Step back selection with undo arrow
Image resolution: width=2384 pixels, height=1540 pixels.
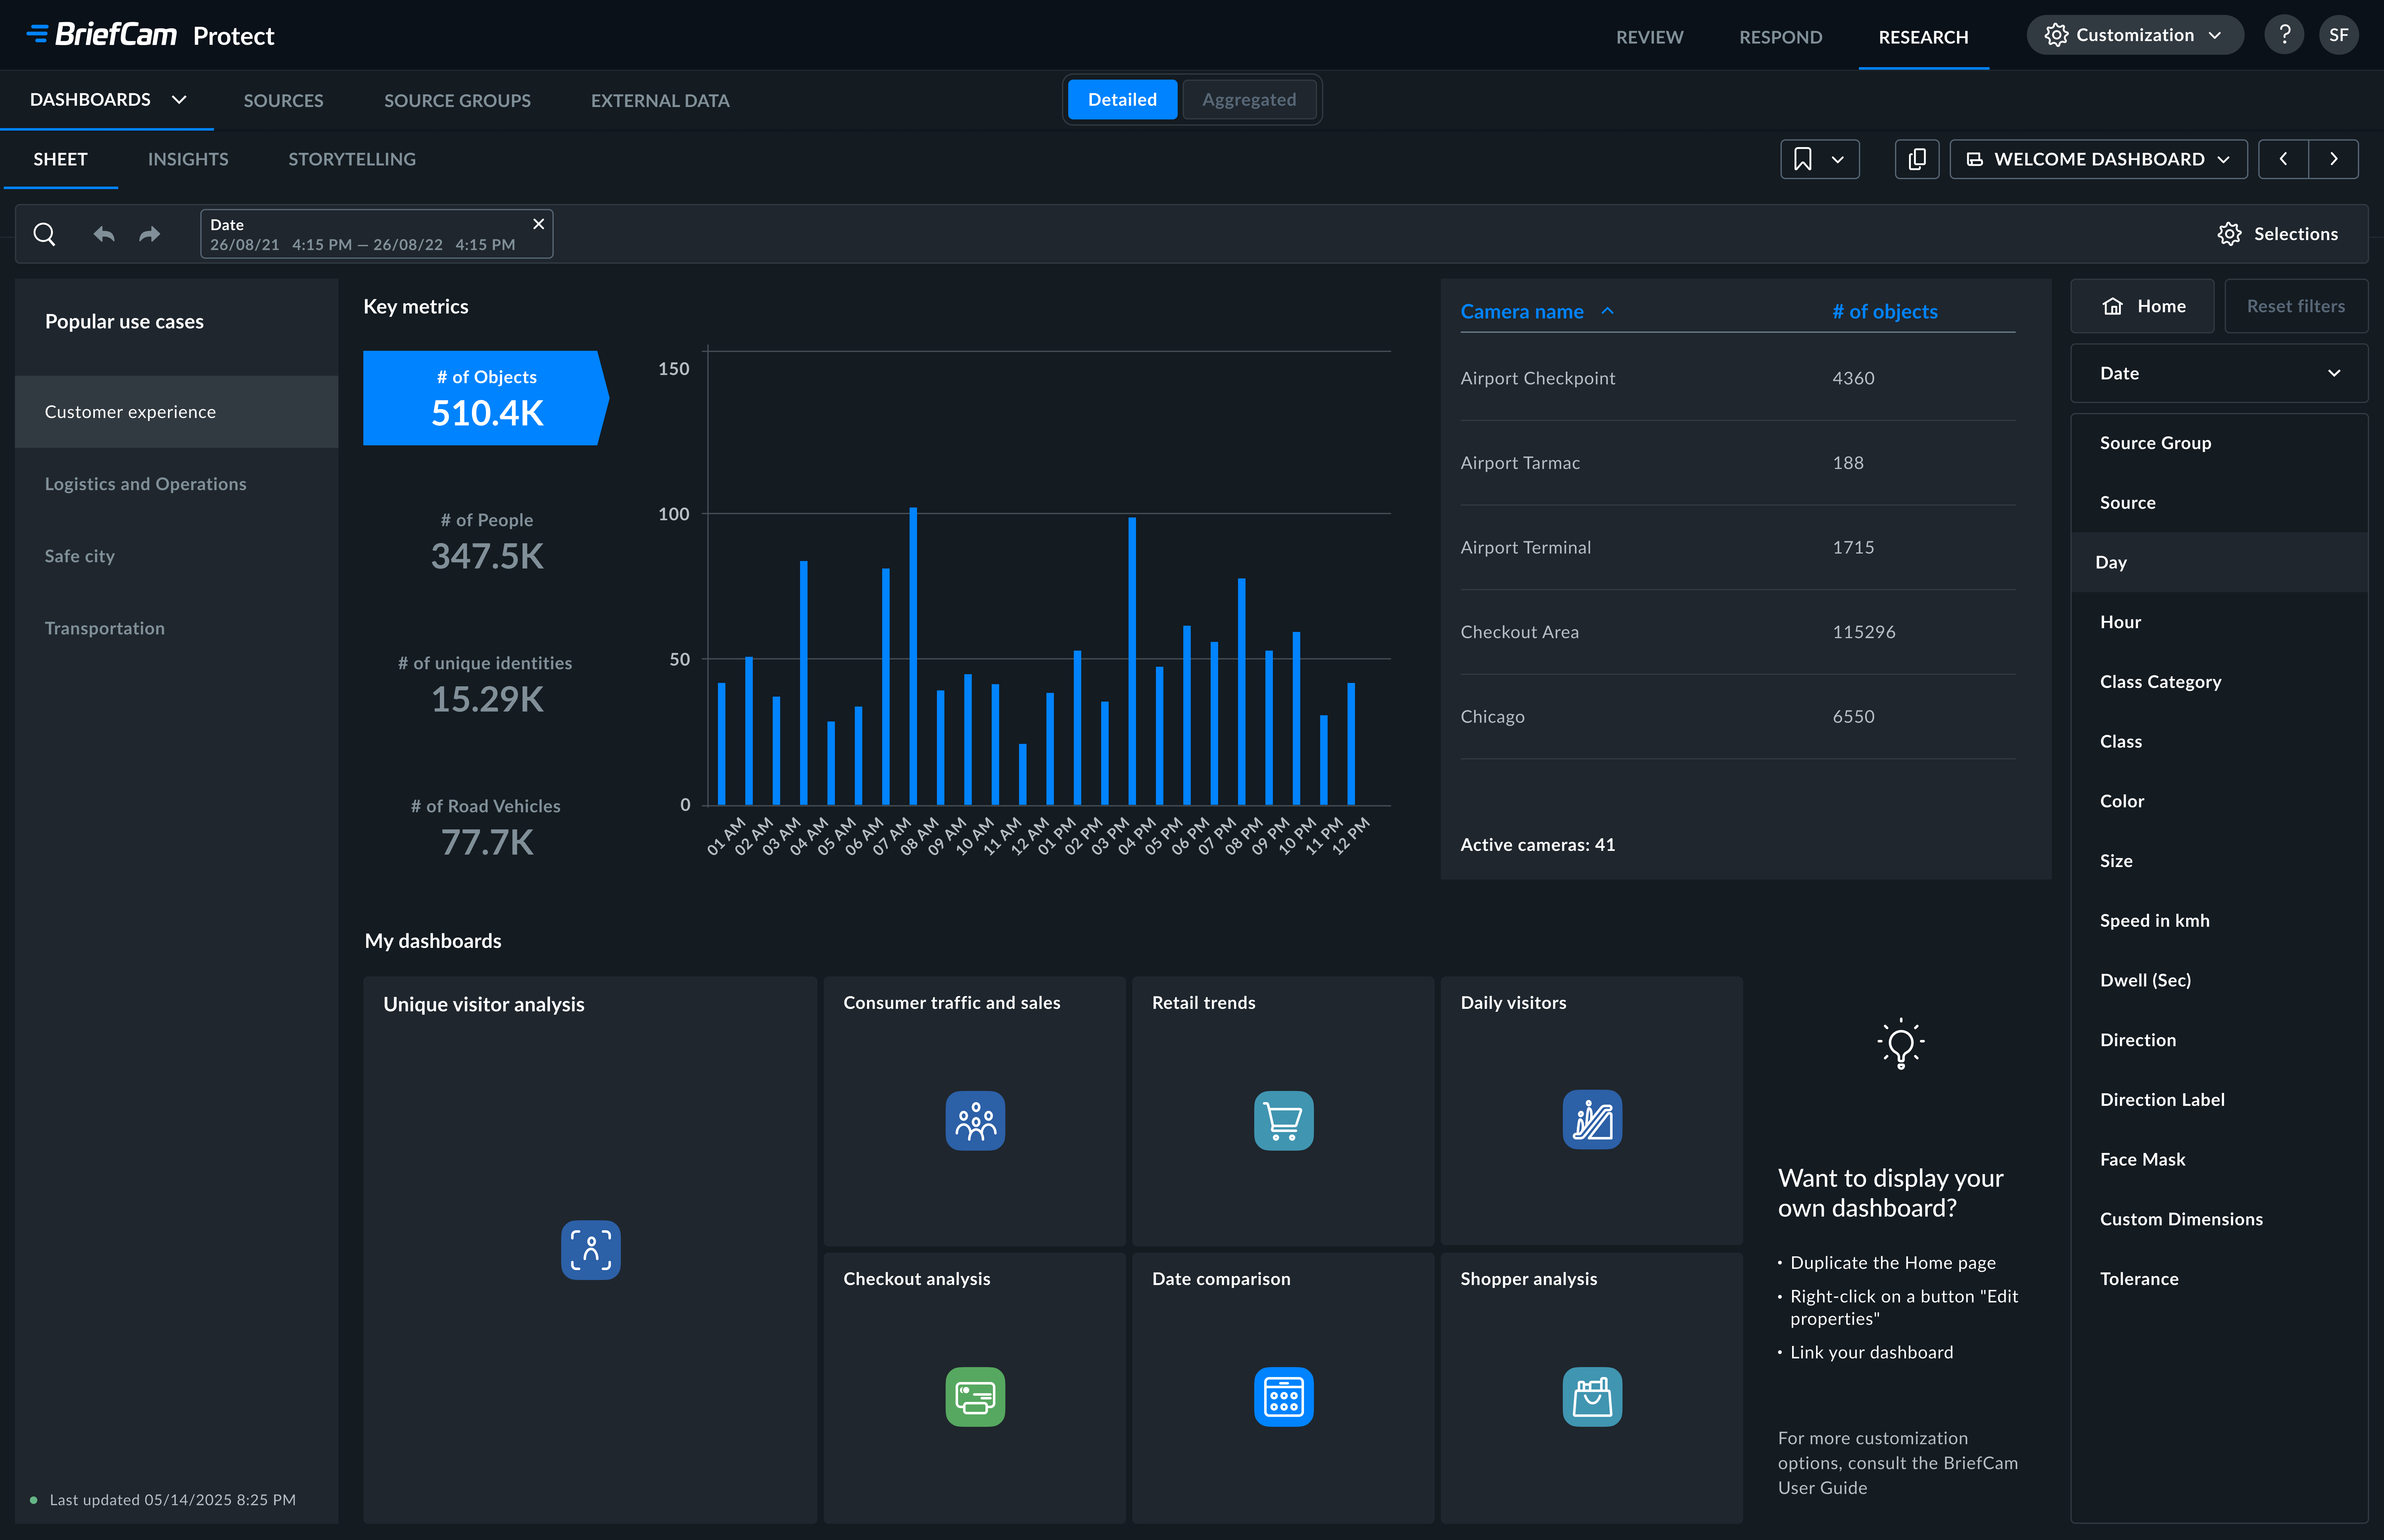click(104, 234)
